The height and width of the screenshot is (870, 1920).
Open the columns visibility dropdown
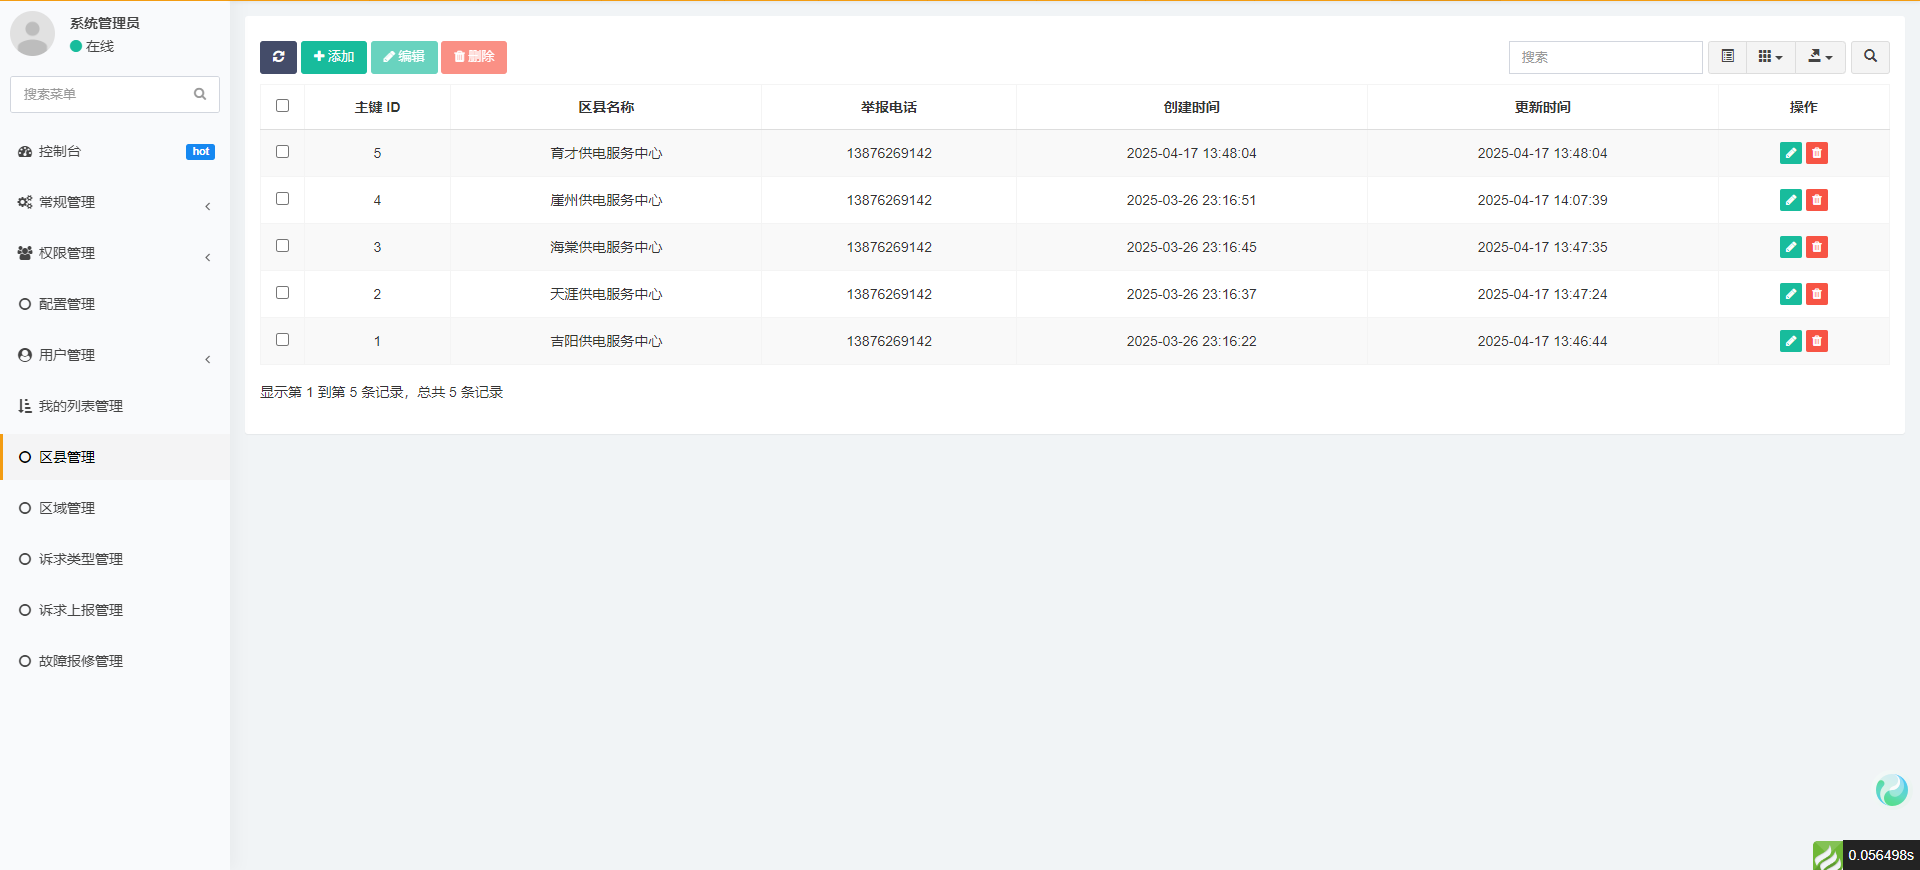[x=1770, y=57]
